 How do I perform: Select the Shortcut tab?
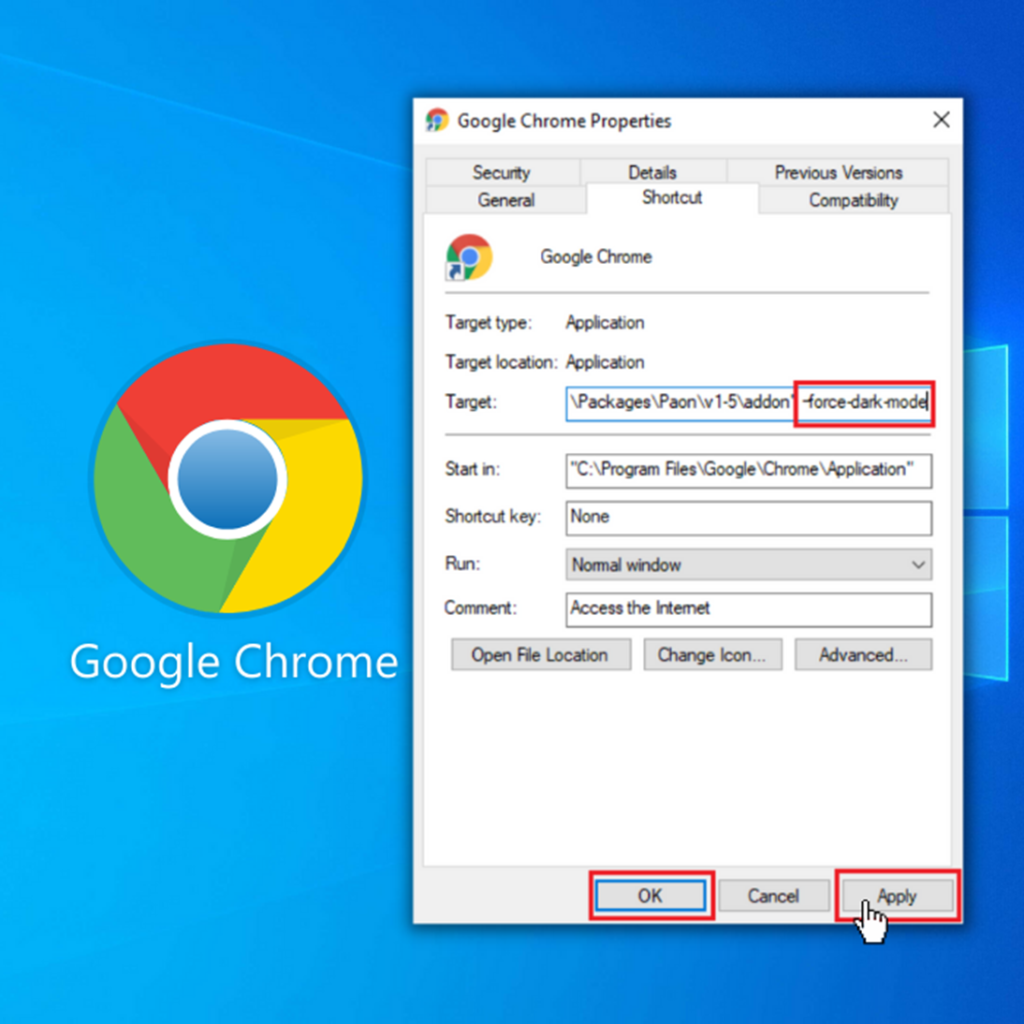(672, 197)
